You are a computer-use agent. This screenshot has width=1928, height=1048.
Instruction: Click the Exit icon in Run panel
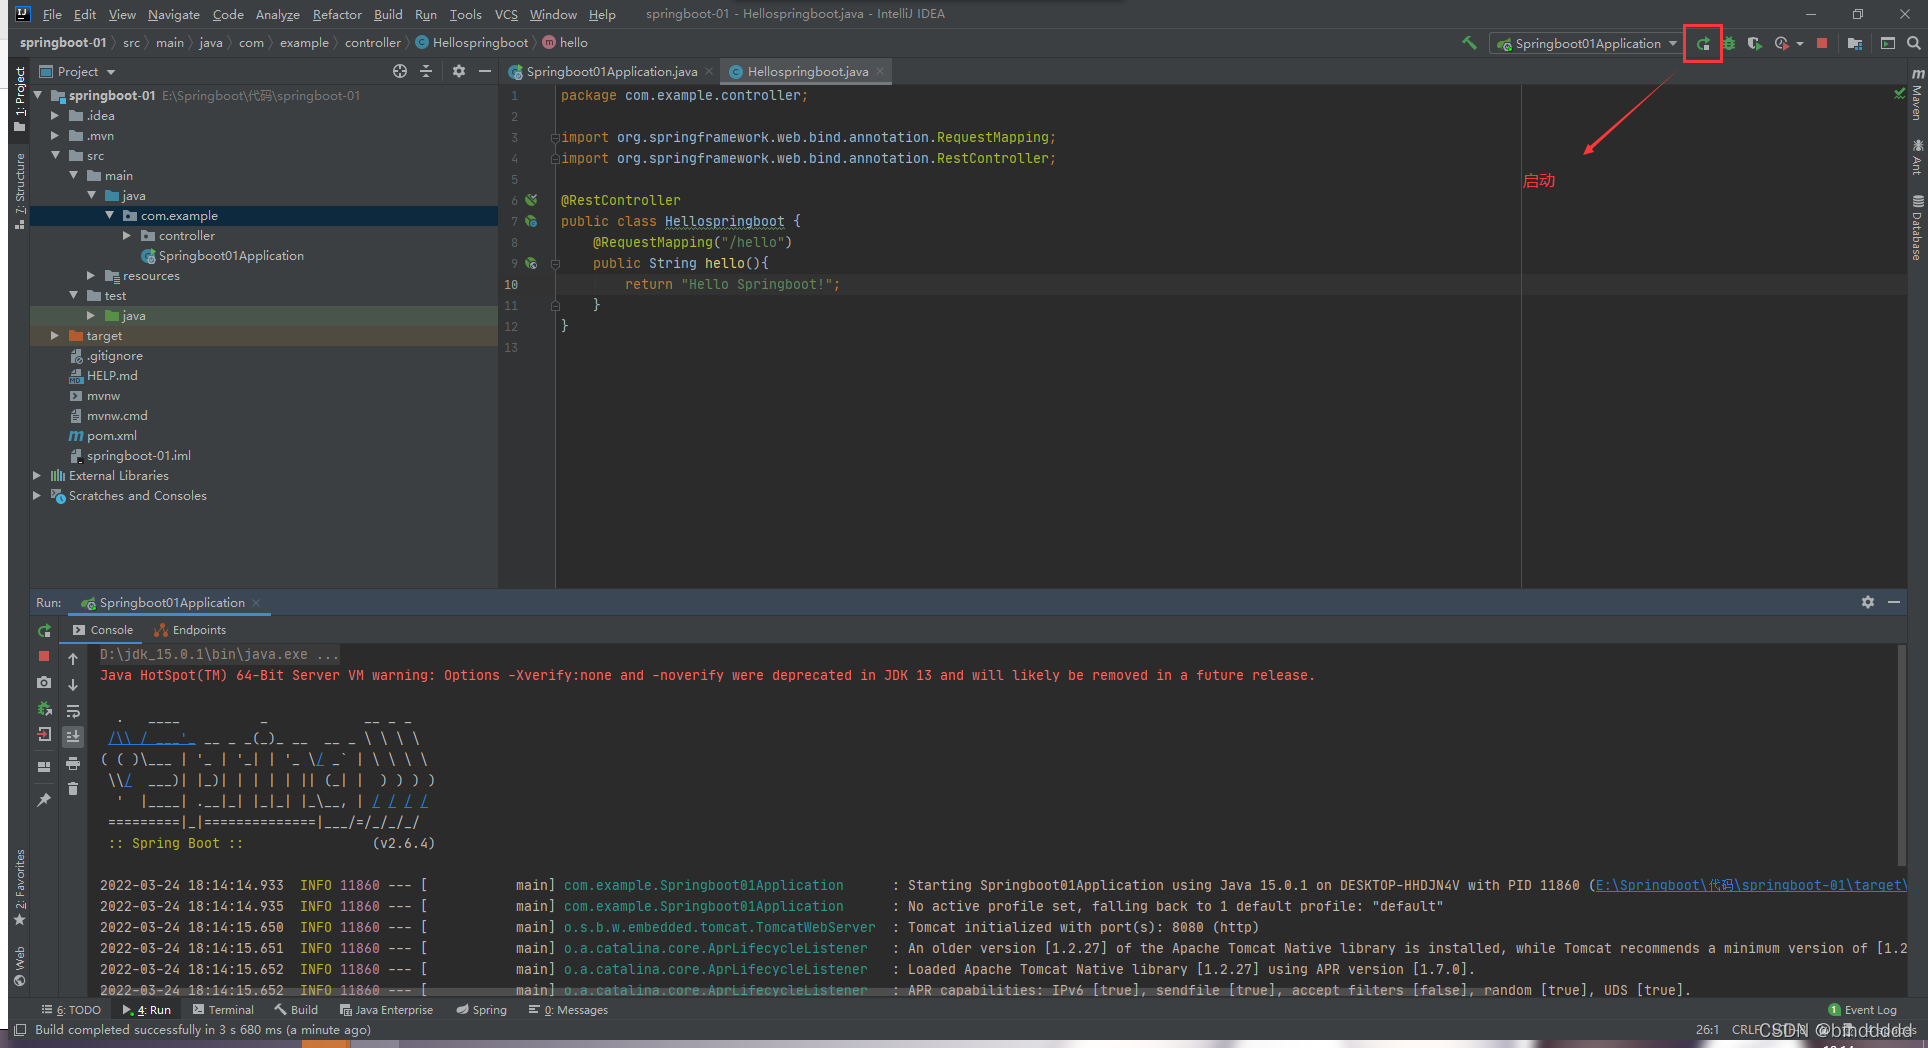point(44,734)
